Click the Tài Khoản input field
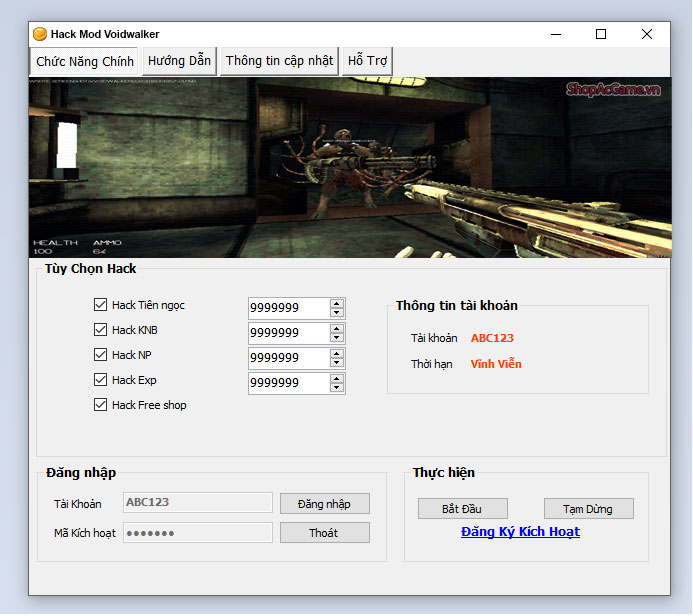The width and height of the screenshot is (693, 616). coord(198,502)
